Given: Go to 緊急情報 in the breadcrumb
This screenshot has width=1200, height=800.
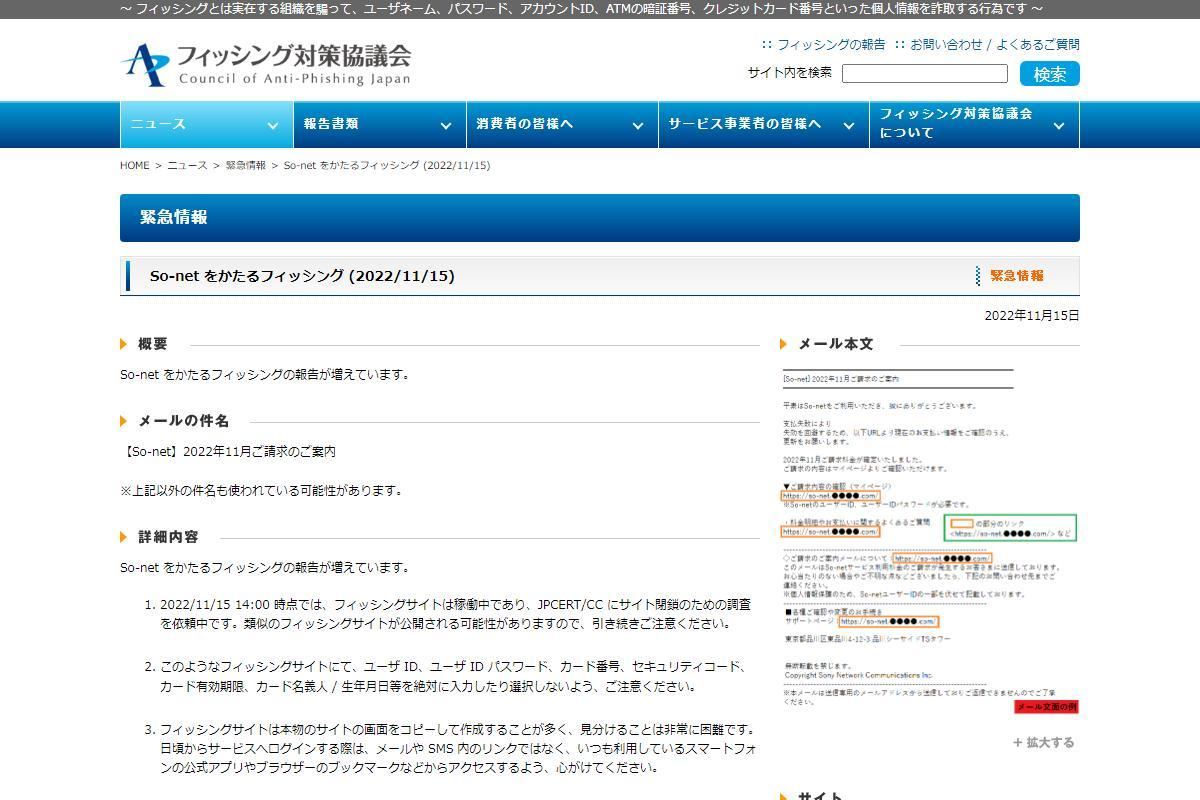Looking at the screenshot, I should click(x=246, y=166).
